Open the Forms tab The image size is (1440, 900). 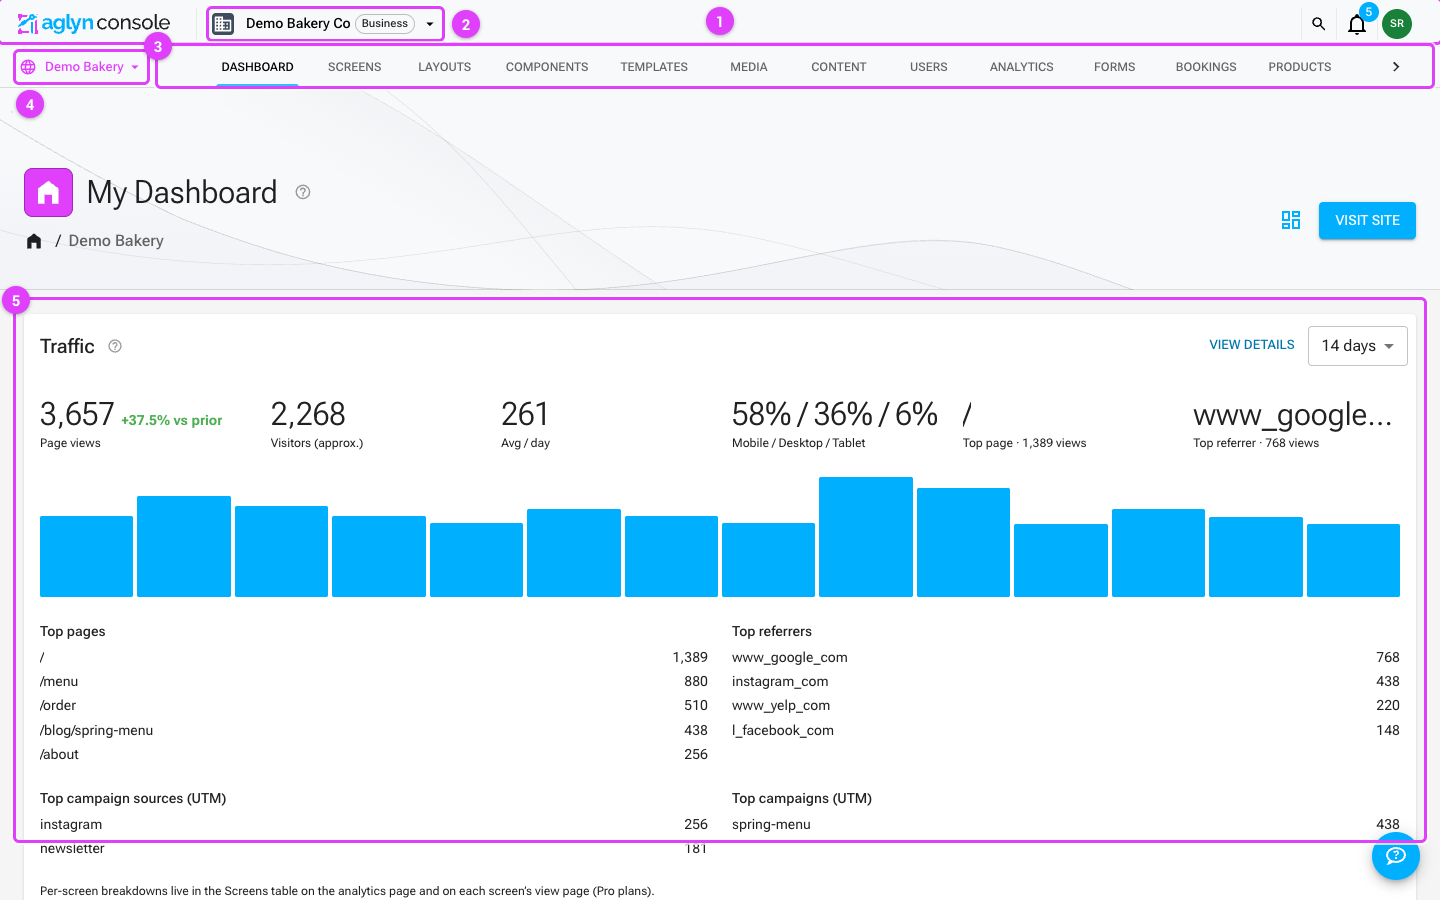(1115, 67)
